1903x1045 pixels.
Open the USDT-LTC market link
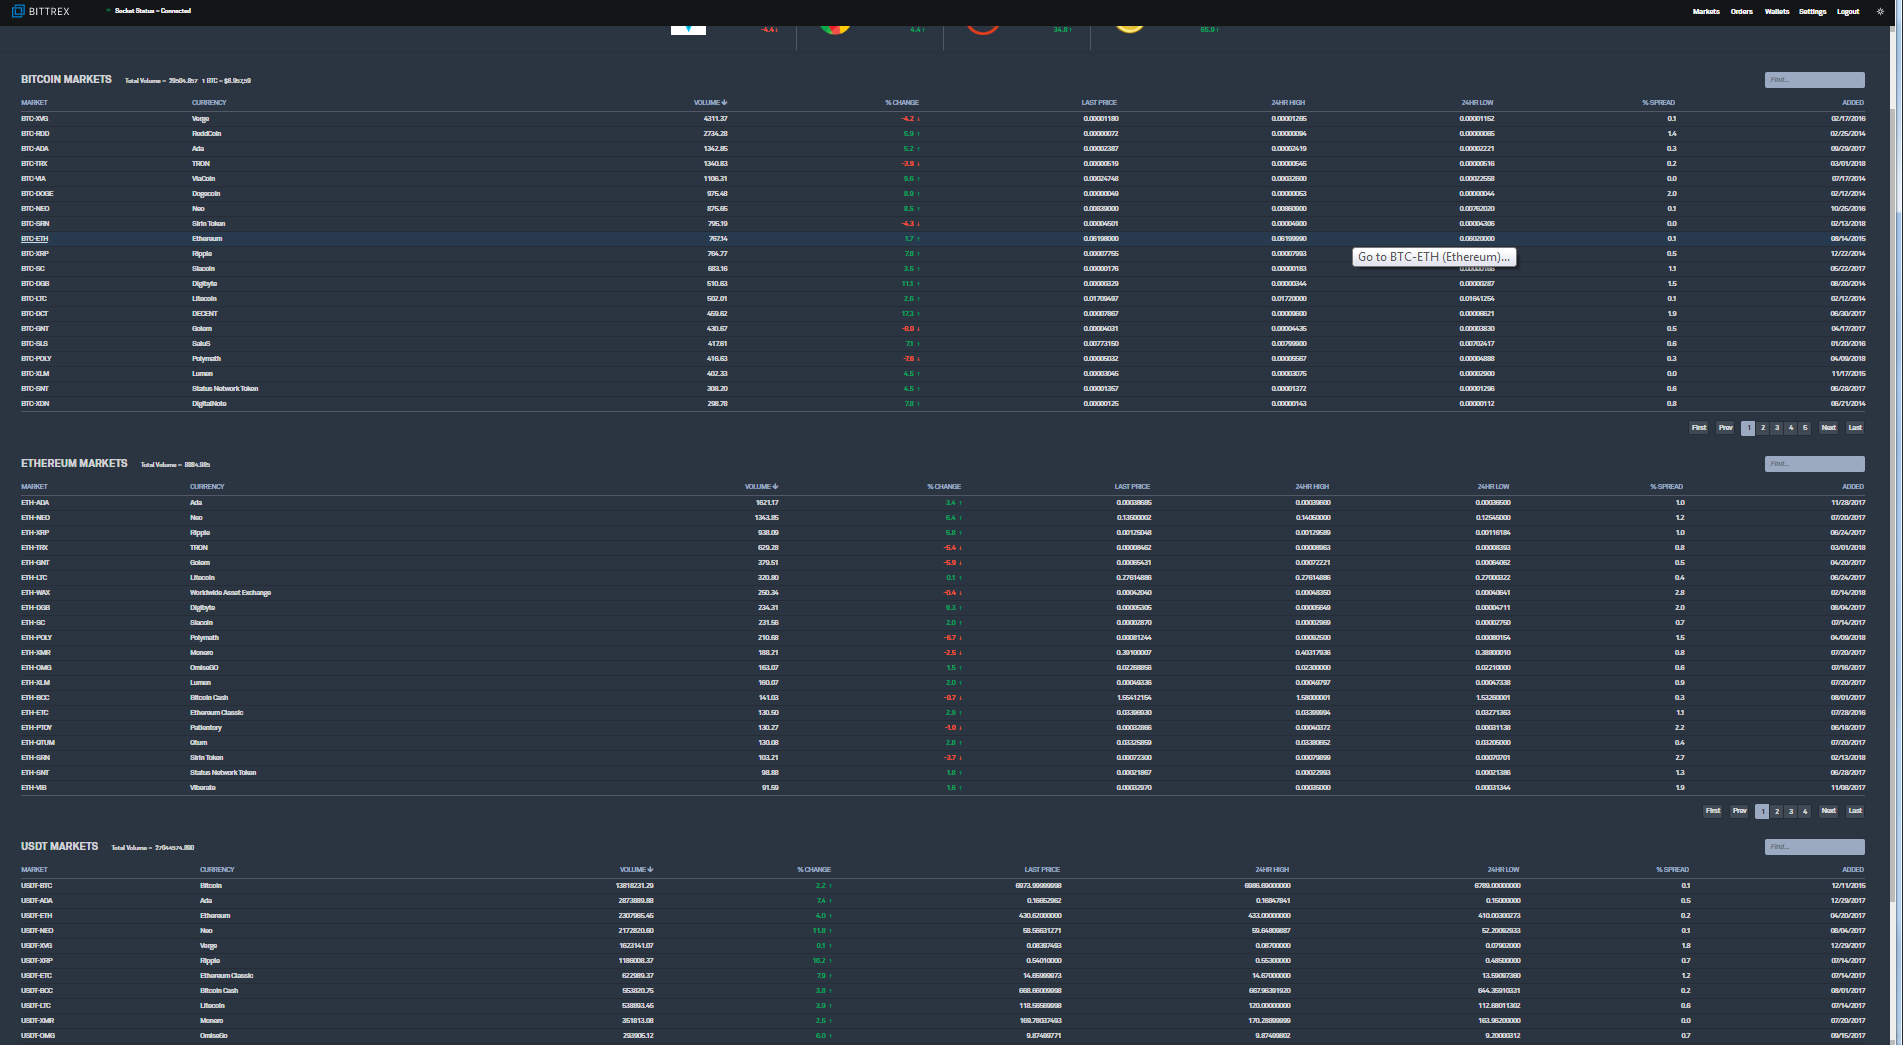(x=36, y=1006)
